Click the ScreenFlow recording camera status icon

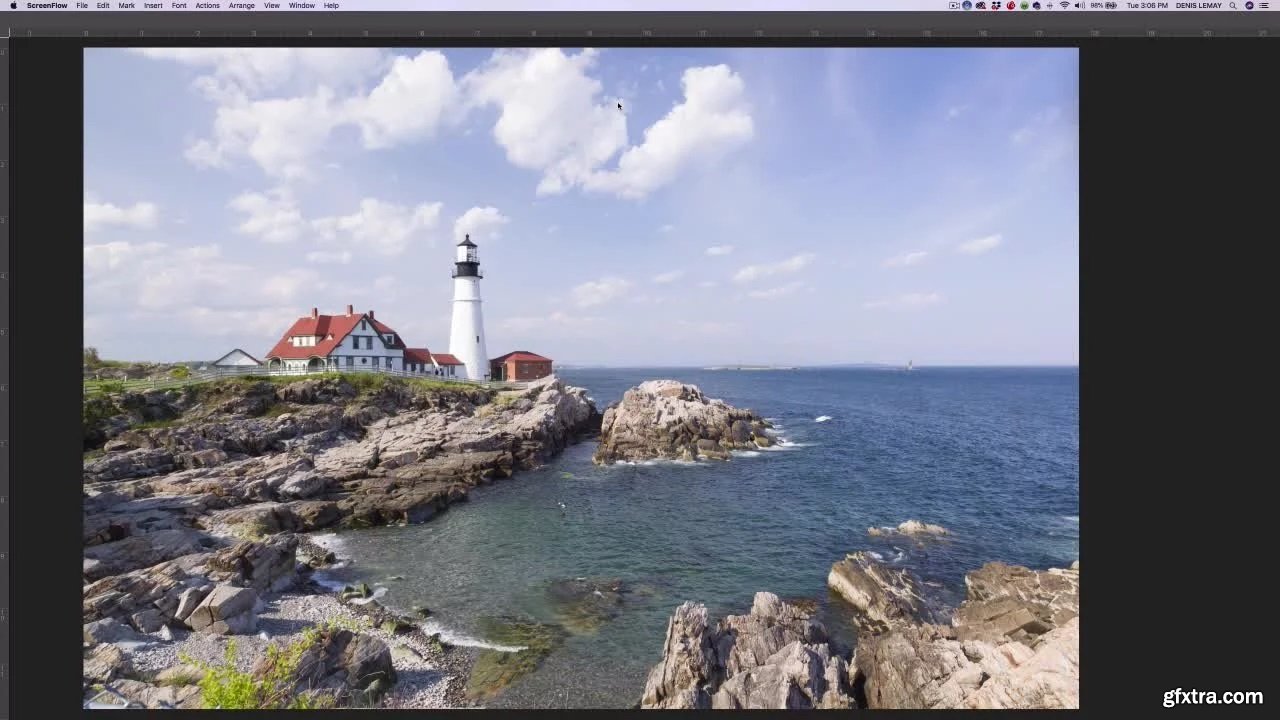[x=954, y=5]
